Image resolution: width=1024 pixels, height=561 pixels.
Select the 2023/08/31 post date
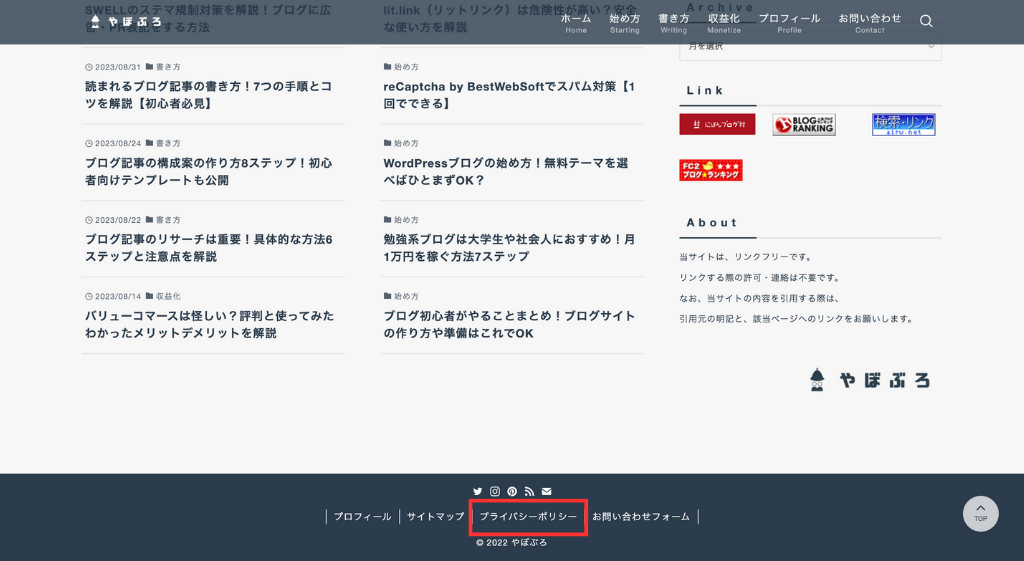[113, 67]
